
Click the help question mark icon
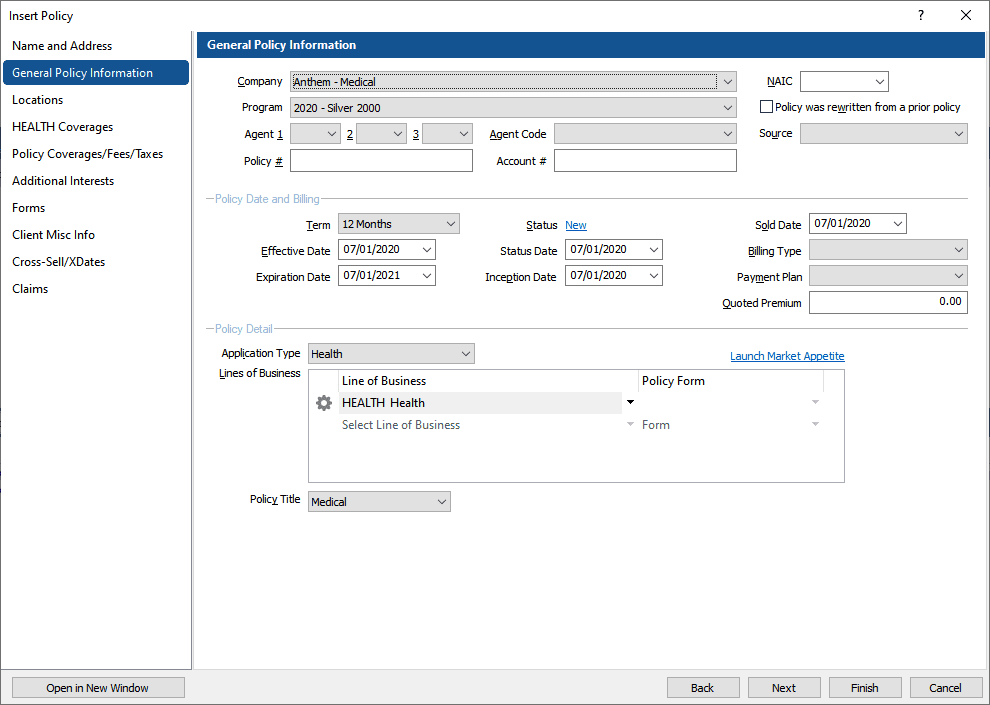[x=921, y=15]
